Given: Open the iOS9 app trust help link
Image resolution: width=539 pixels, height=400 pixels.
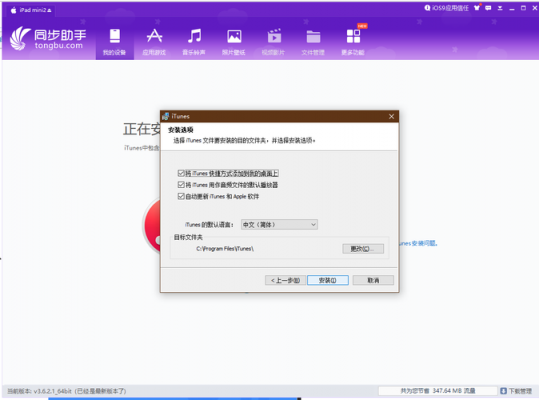Looking at the screenshot, I should [447, 8].
